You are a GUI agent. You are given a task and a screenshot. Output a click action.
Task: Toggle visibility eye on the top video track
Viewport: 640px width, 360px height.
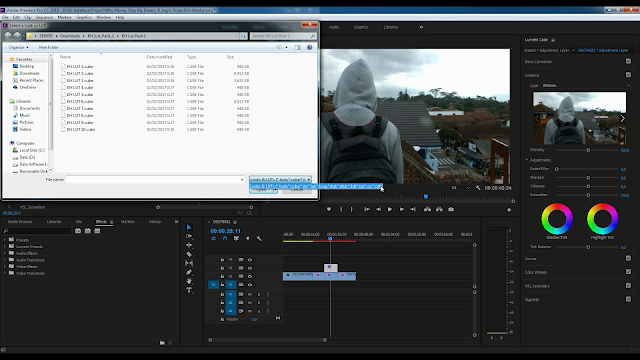tap(250, 260)
